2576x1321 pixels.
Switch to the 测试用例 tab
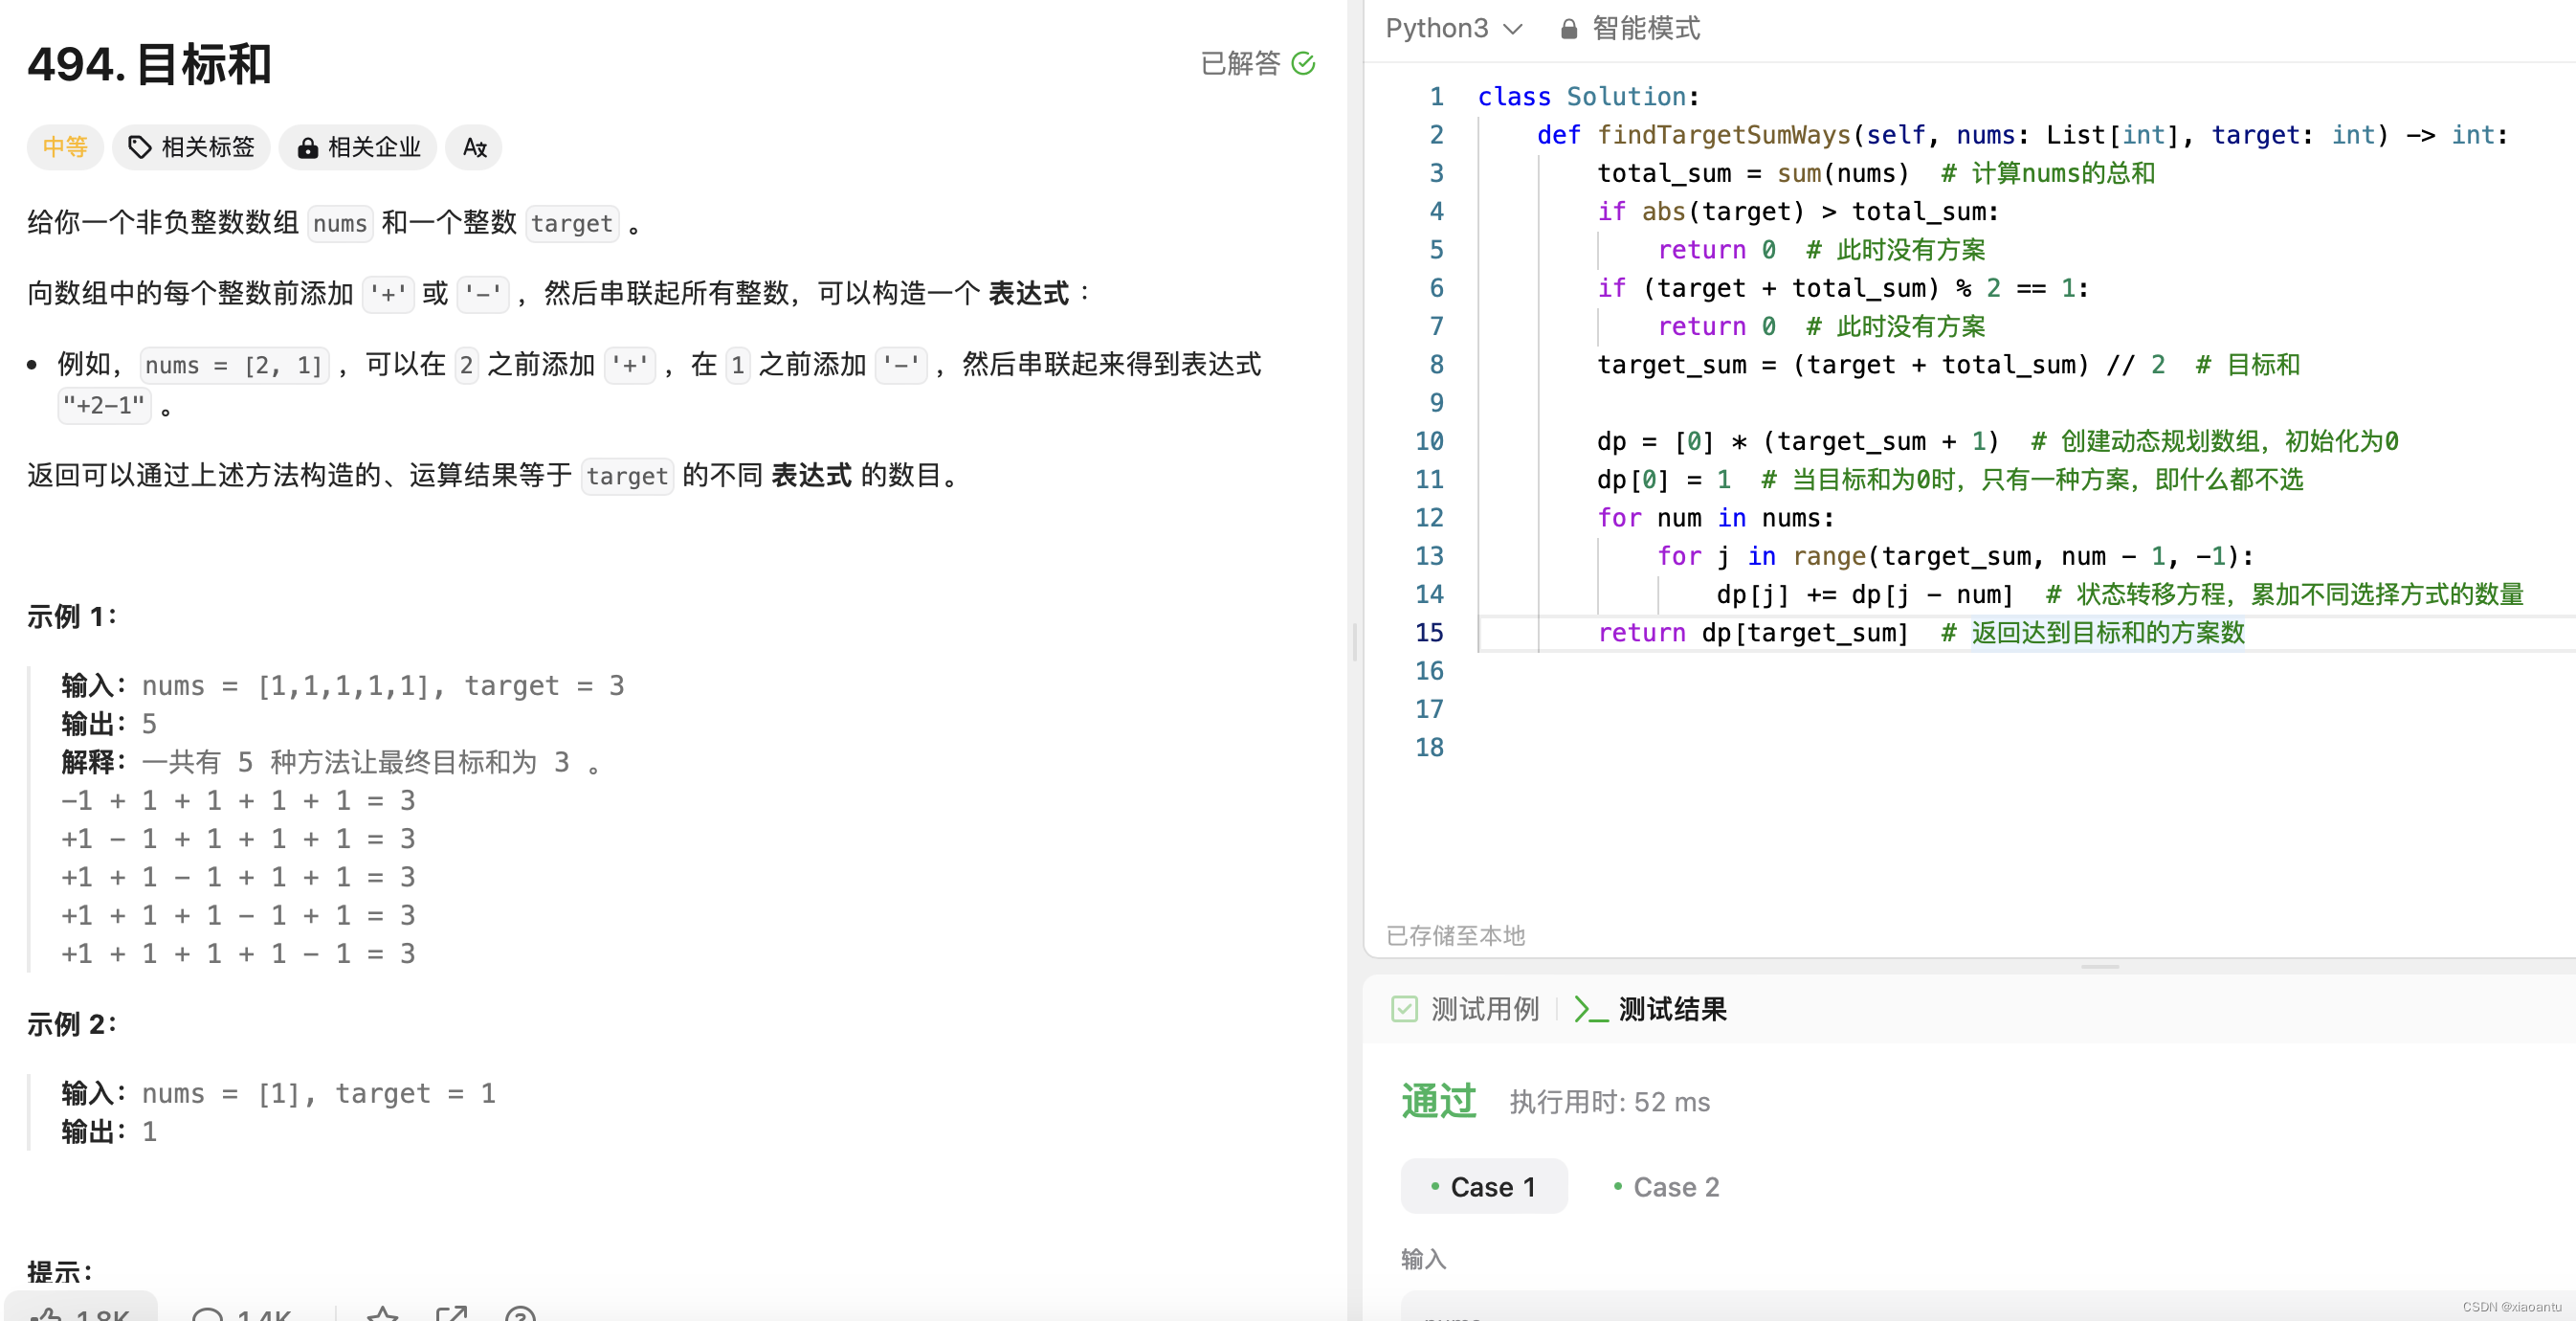coord(1466,1009)
